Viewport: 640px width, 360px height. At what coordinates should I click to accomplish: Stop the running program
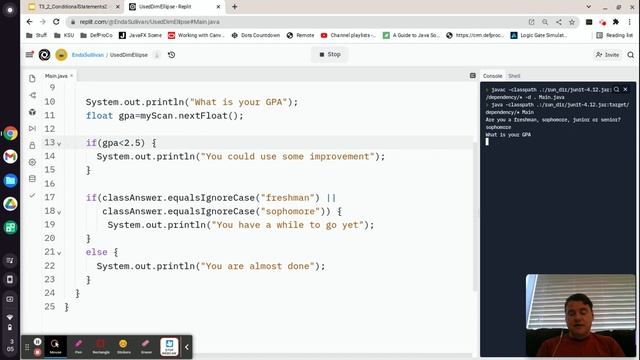click(x=330, y=54)
